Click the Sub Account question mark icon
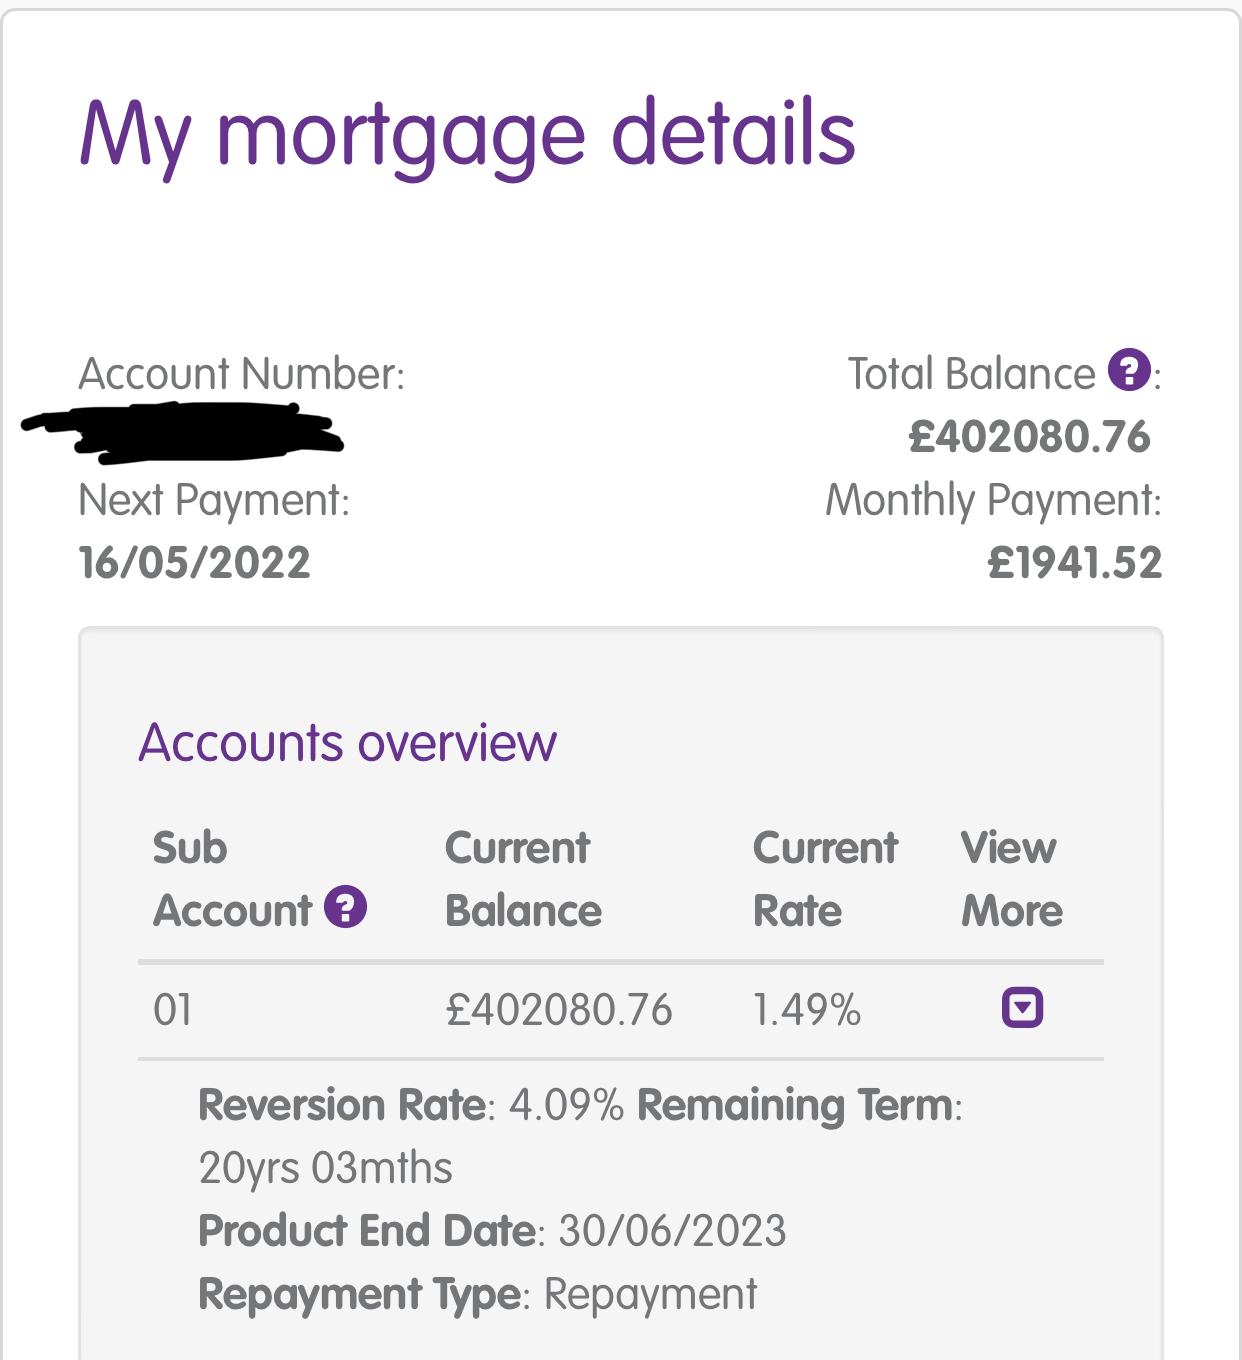1242x1360 pixels. point(346,907)
